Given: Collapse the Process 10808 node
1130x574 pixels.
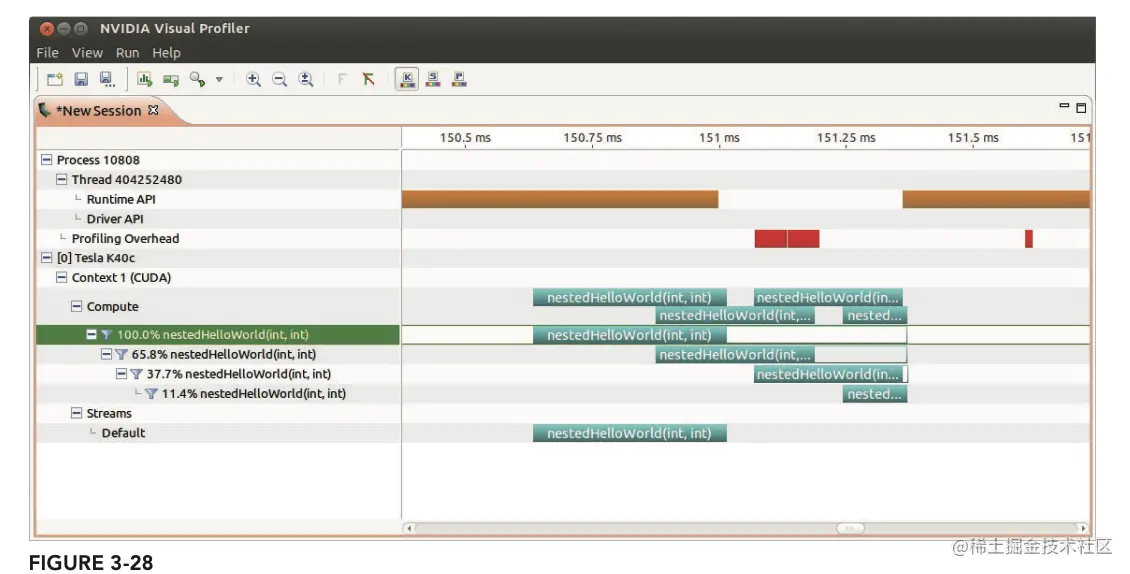Looking at the screenshot, I should 47,159.
